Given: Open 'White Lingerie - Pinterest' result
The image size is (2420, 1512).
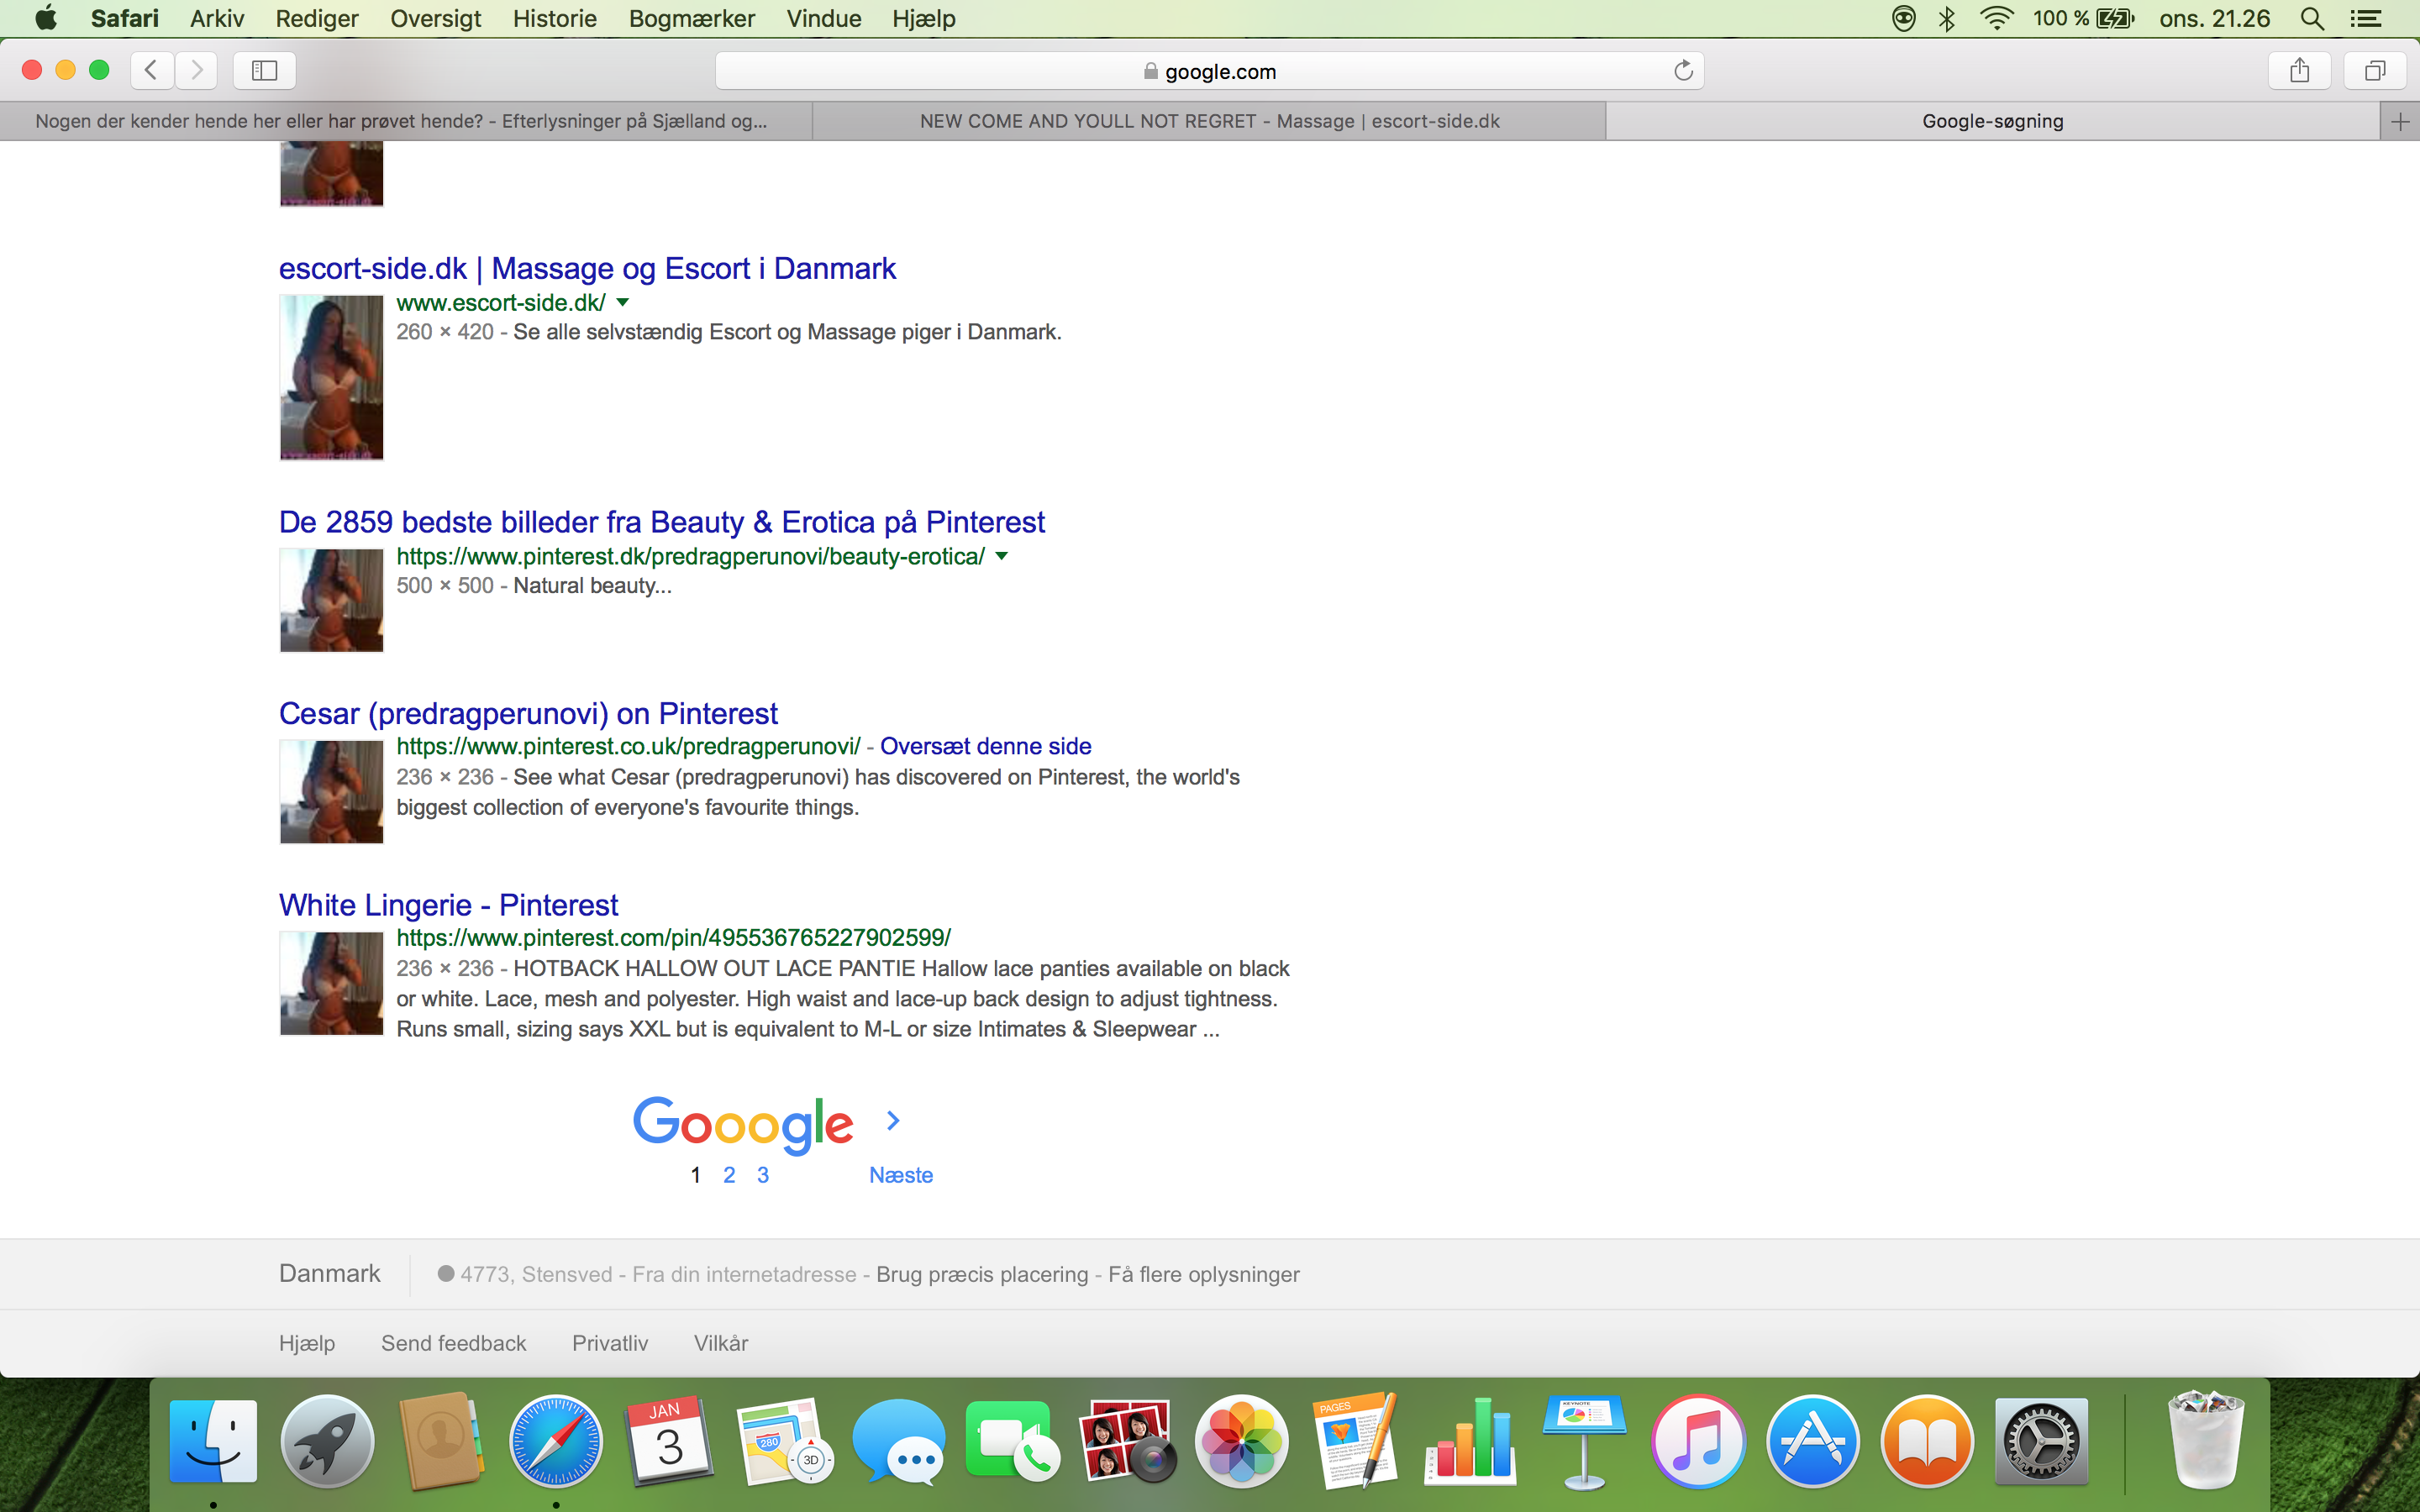Looking at the screenshot, I should 448,905.
